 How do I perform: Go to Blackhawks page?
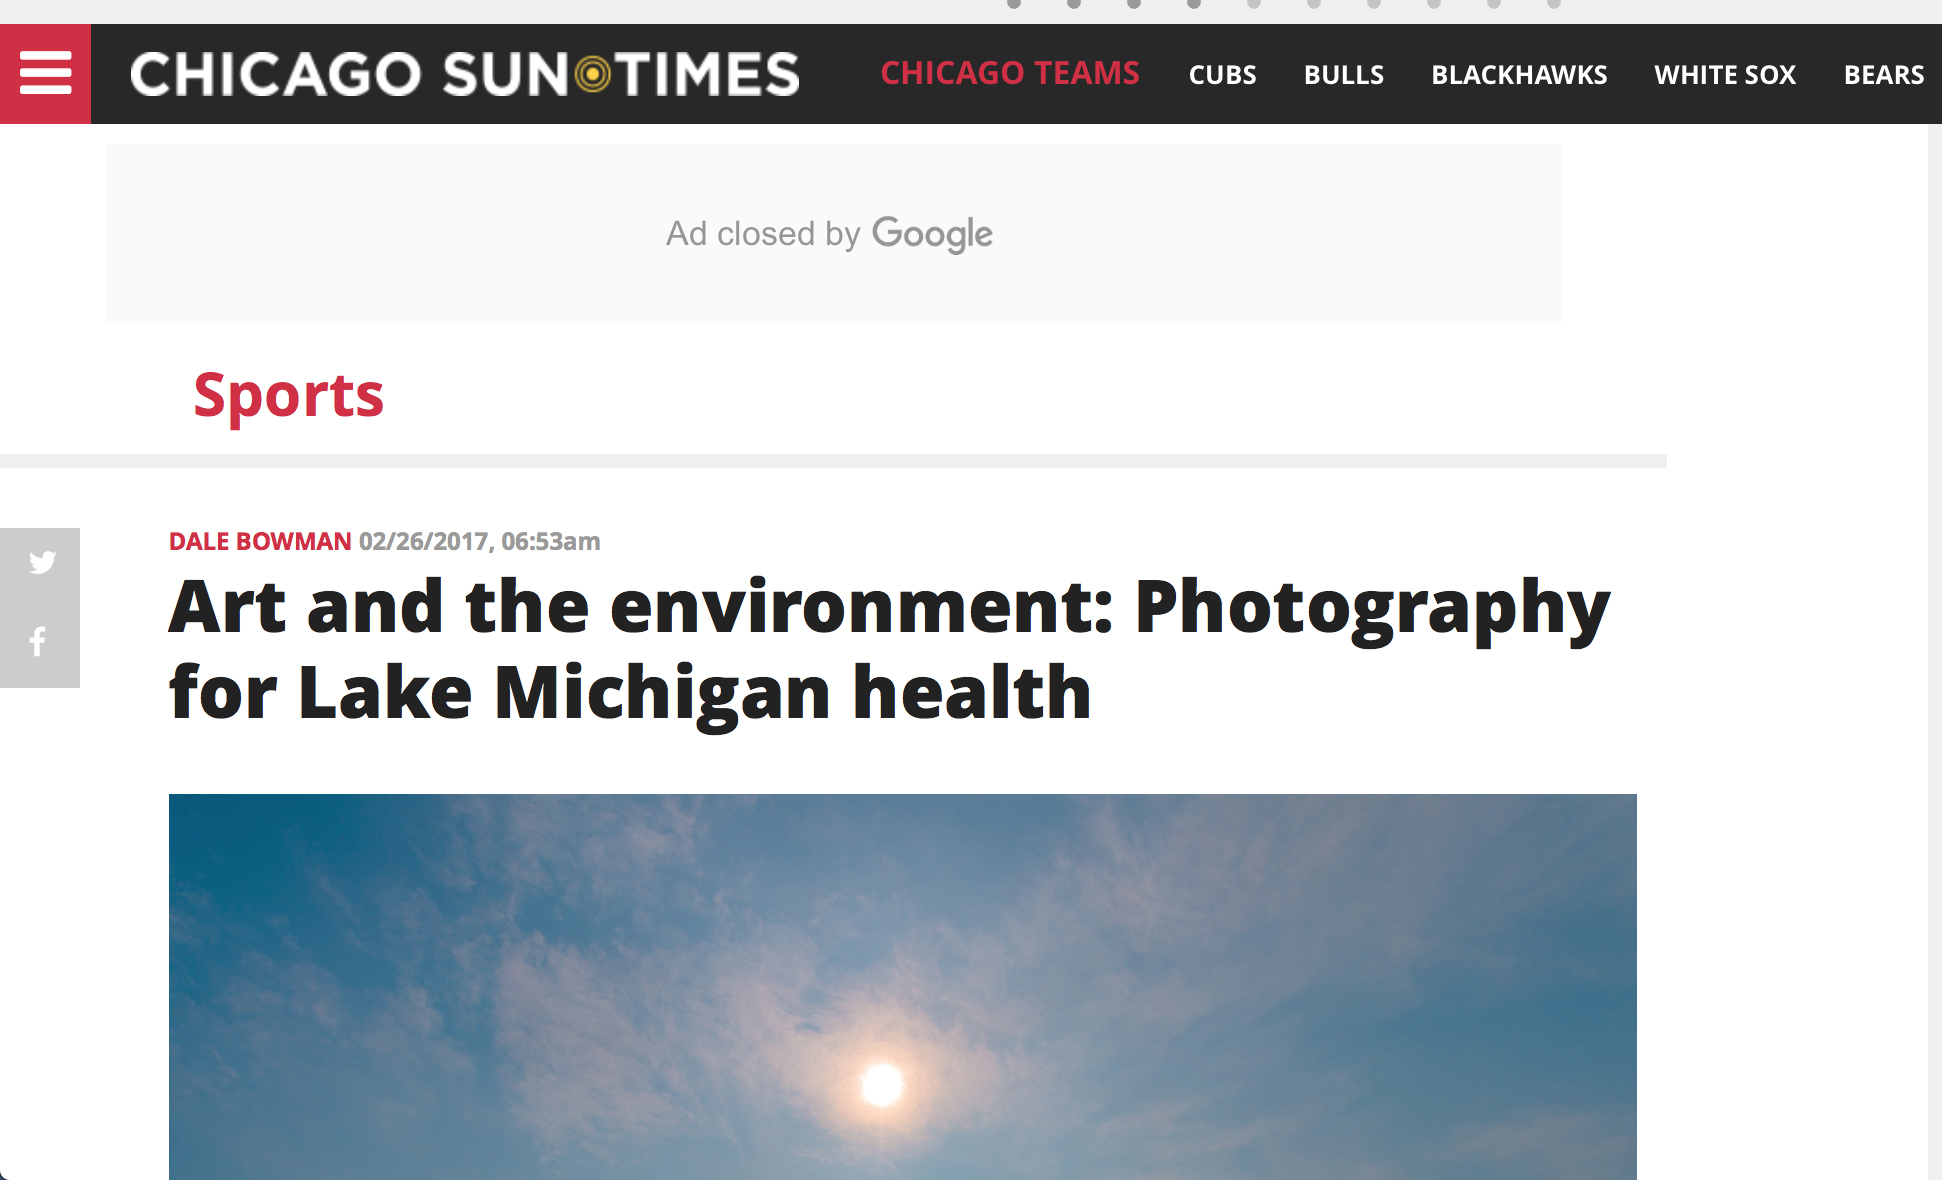(1519, 75)
